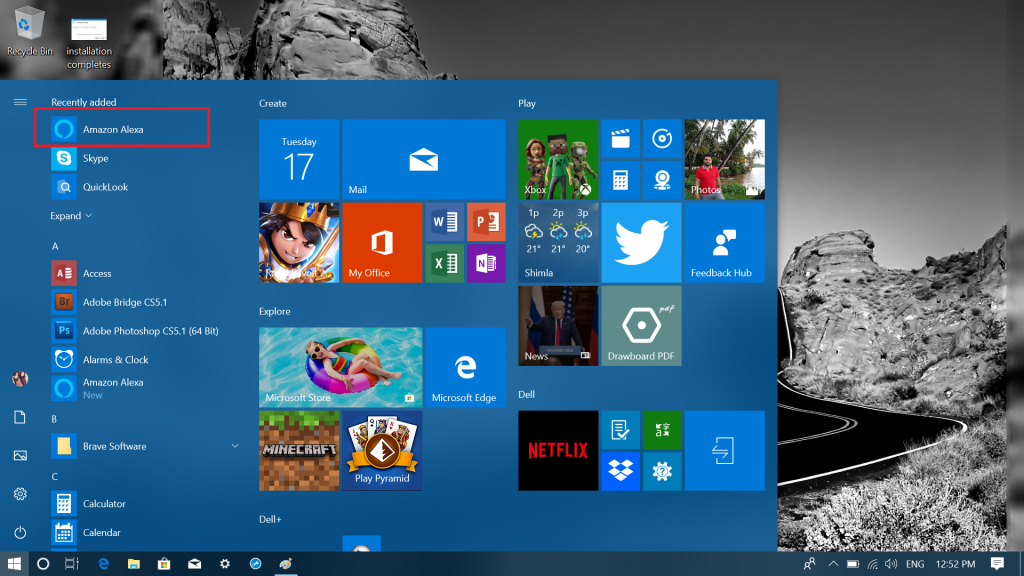Launch PowerPoint from the small tile
Image resolution: width=1024 pixels, height=576 pixels.
point(487,222)
